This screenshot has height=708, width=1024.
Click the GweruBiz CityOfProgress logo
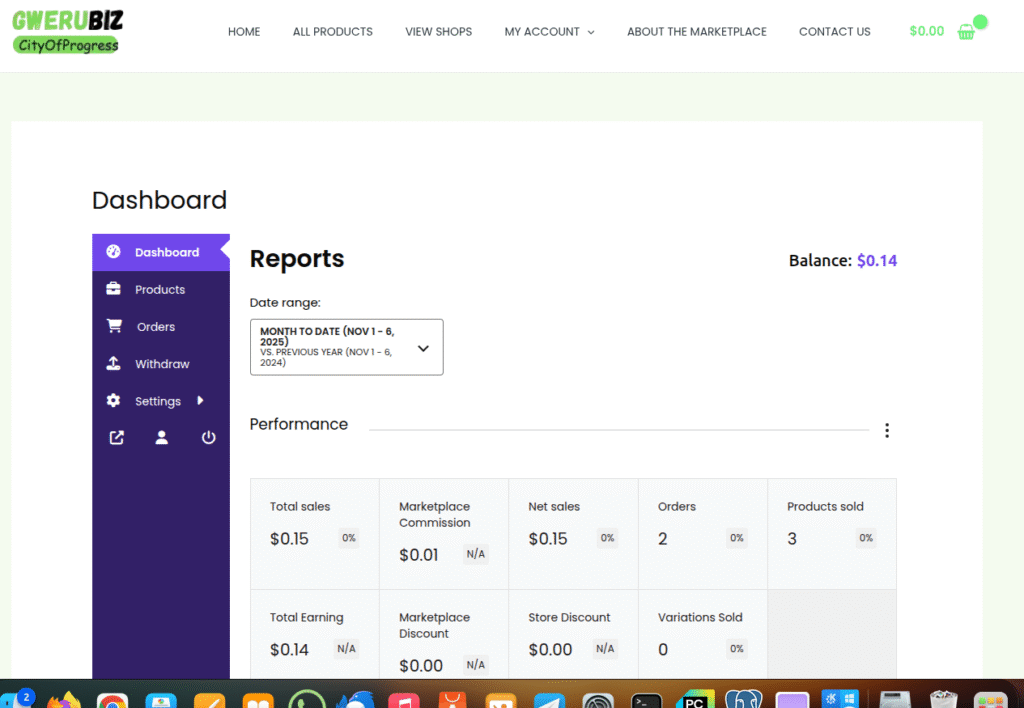coord(67,32)
